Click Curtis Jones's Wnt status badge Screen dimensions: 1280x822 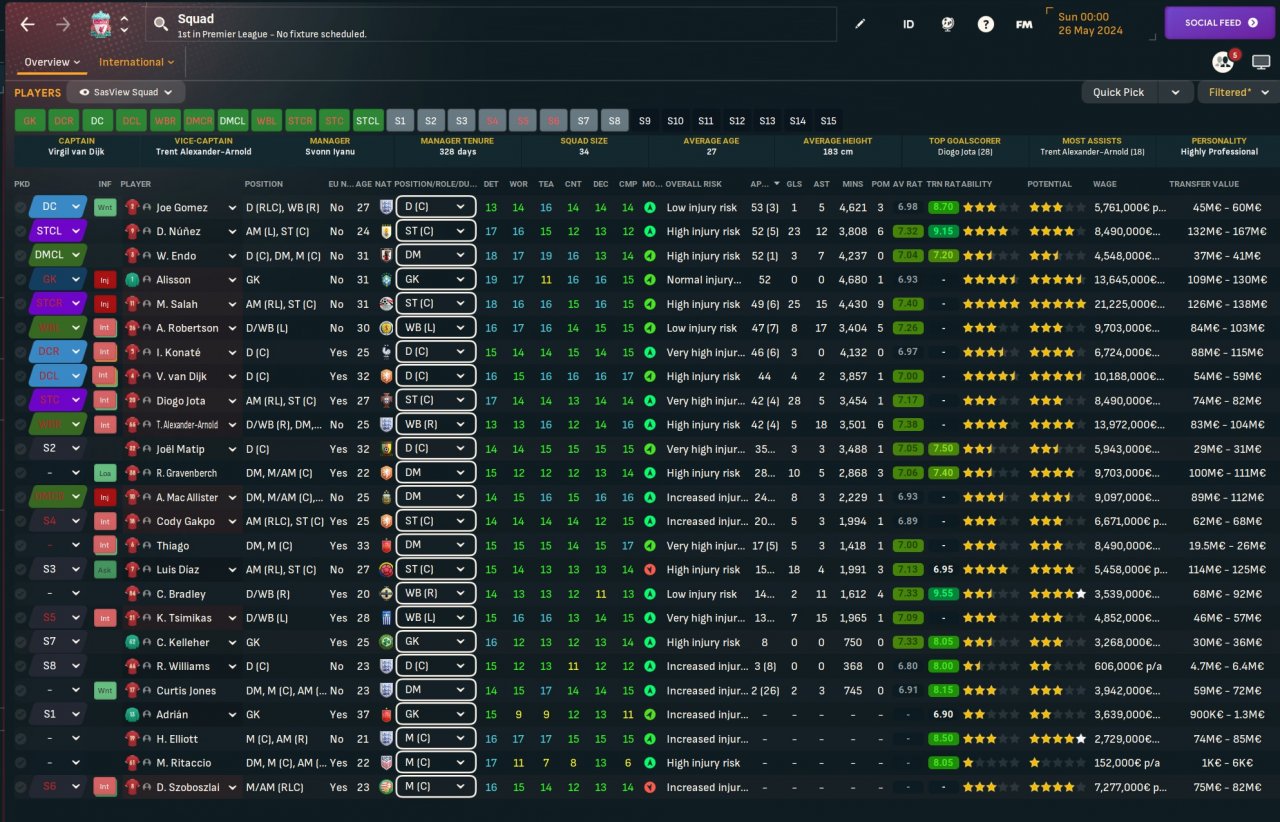coord(104,691)
